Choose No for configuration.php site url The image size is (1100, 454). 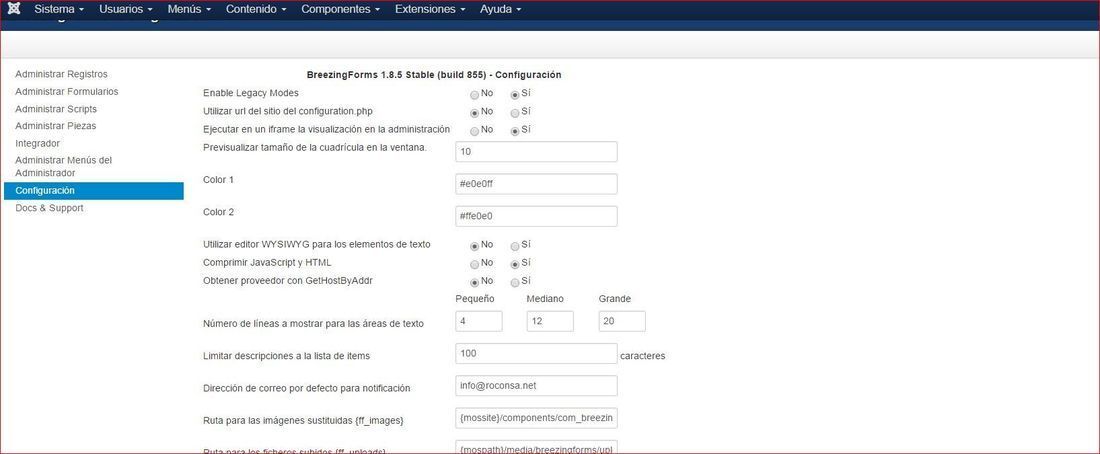(475, 112)
